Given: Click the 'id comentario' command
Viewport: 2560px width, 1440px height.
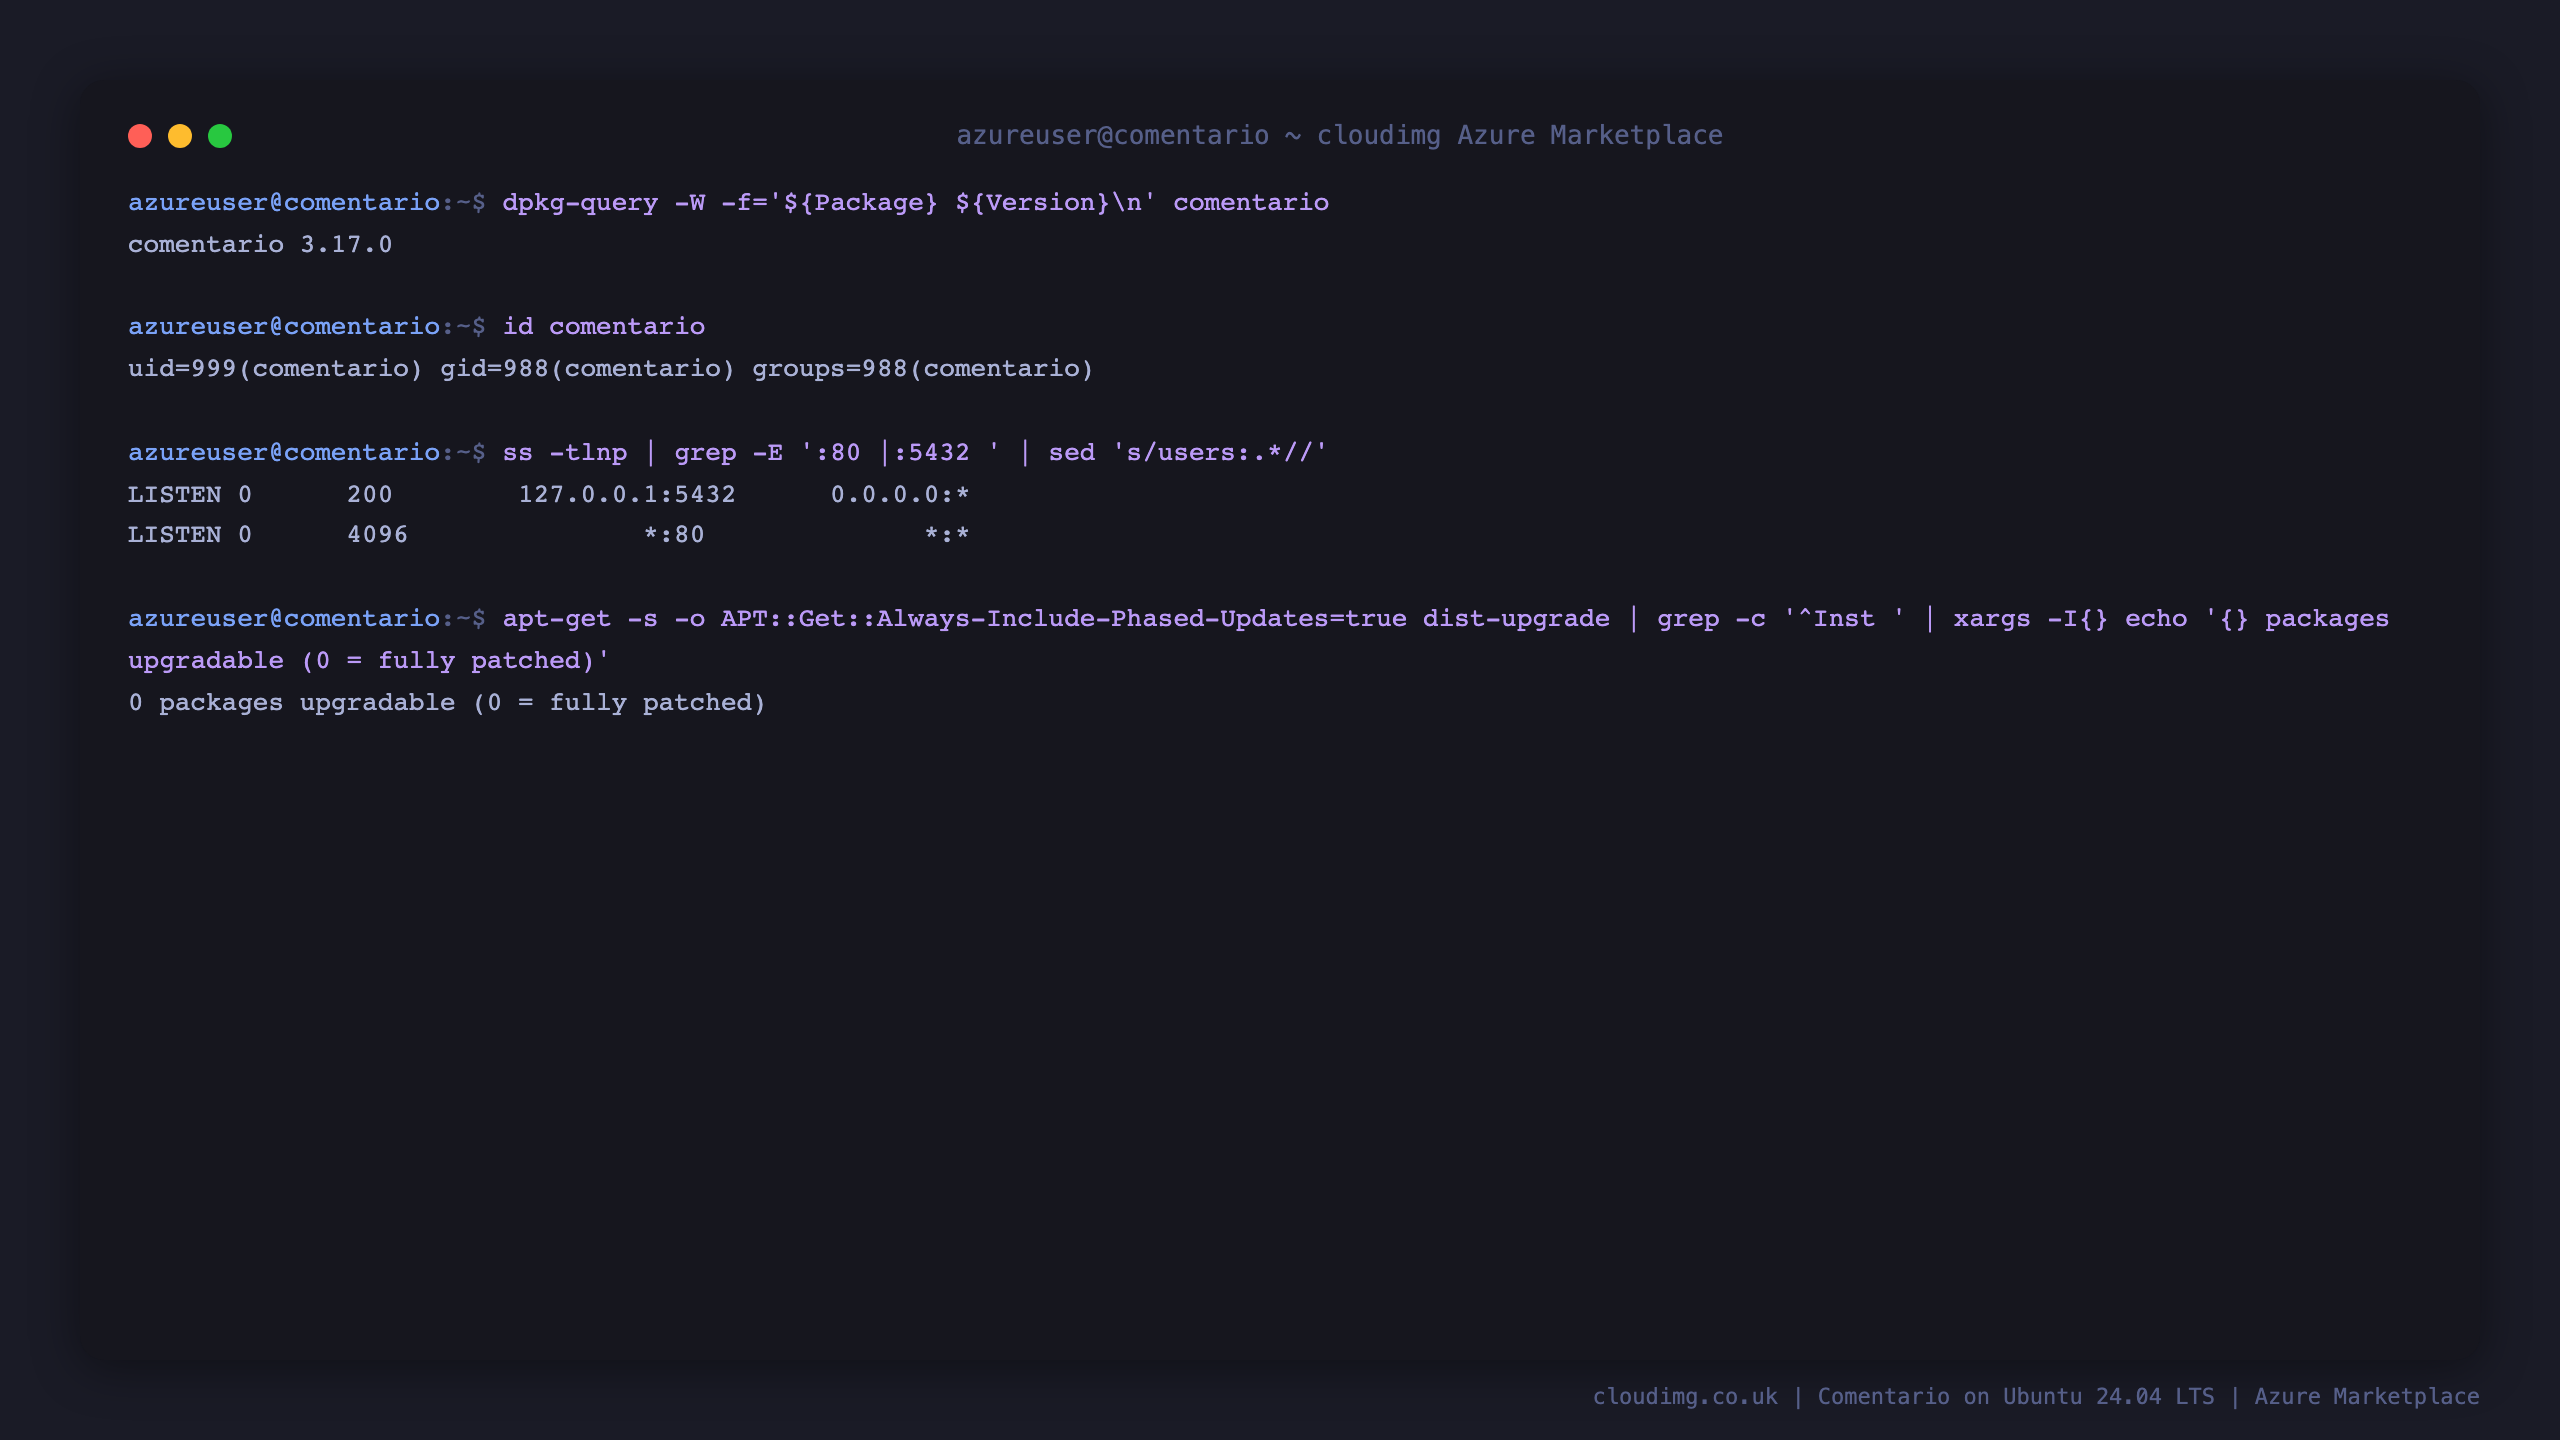Looking at the screenshot, I should [x=603, y=327].
